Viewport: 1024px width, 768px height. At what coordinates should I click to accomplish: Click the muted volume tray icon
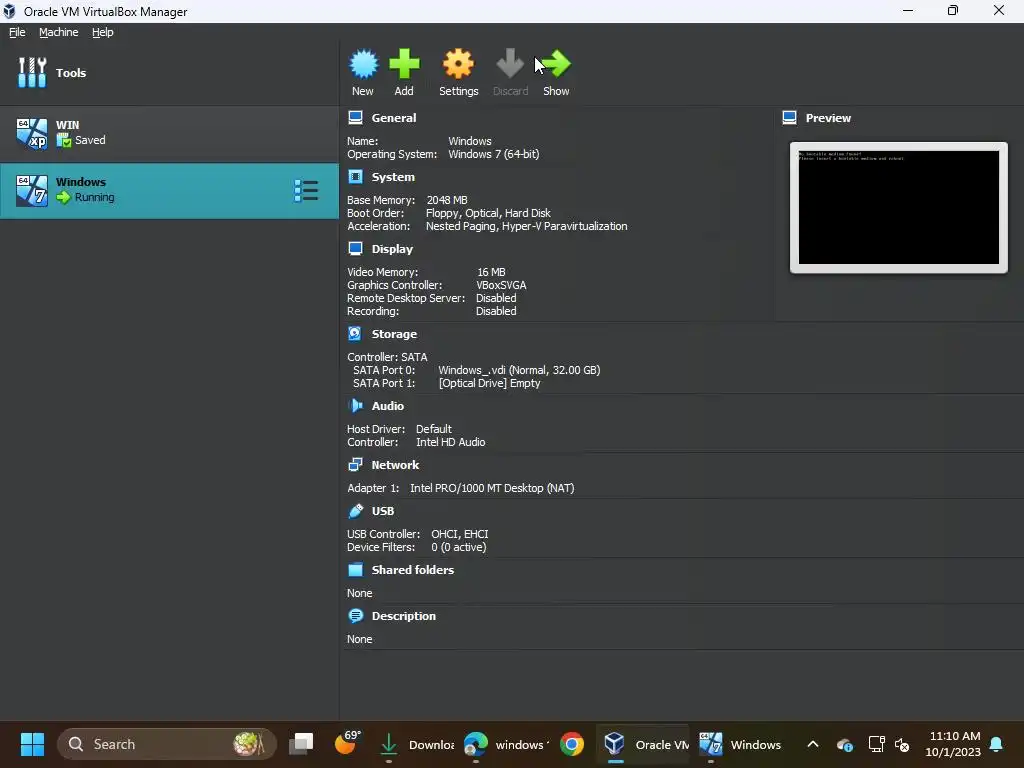point(903,744)
